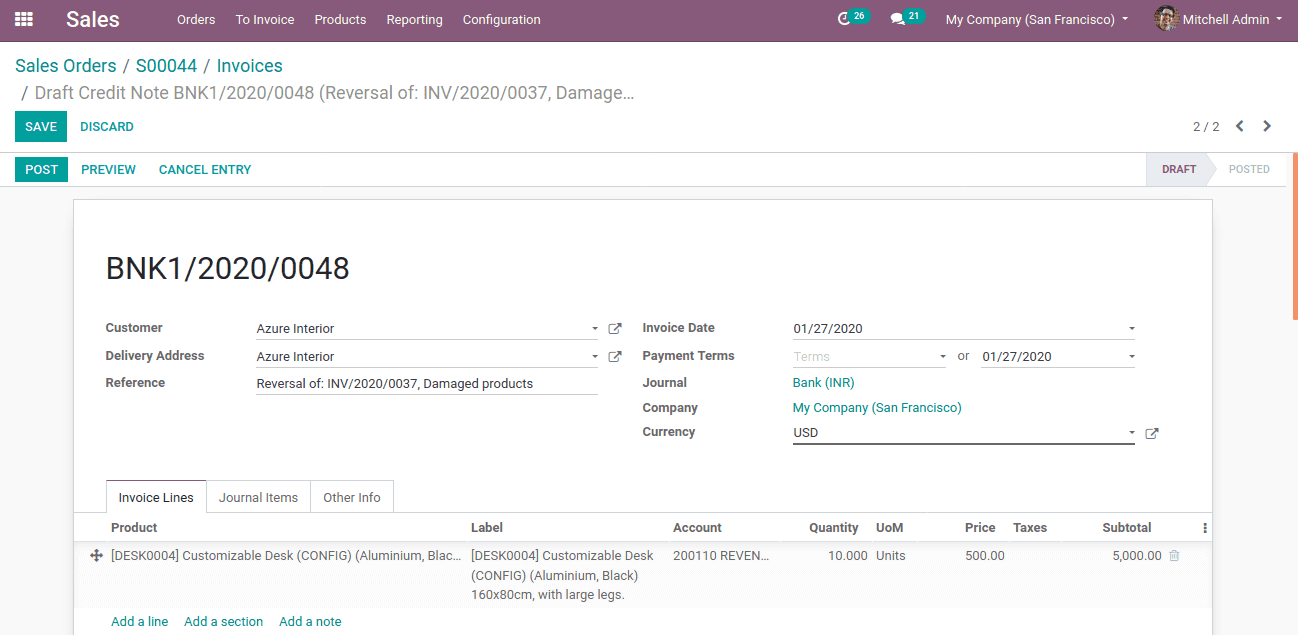Sort by the Subtotal column header

click(x=1127, y=528)
